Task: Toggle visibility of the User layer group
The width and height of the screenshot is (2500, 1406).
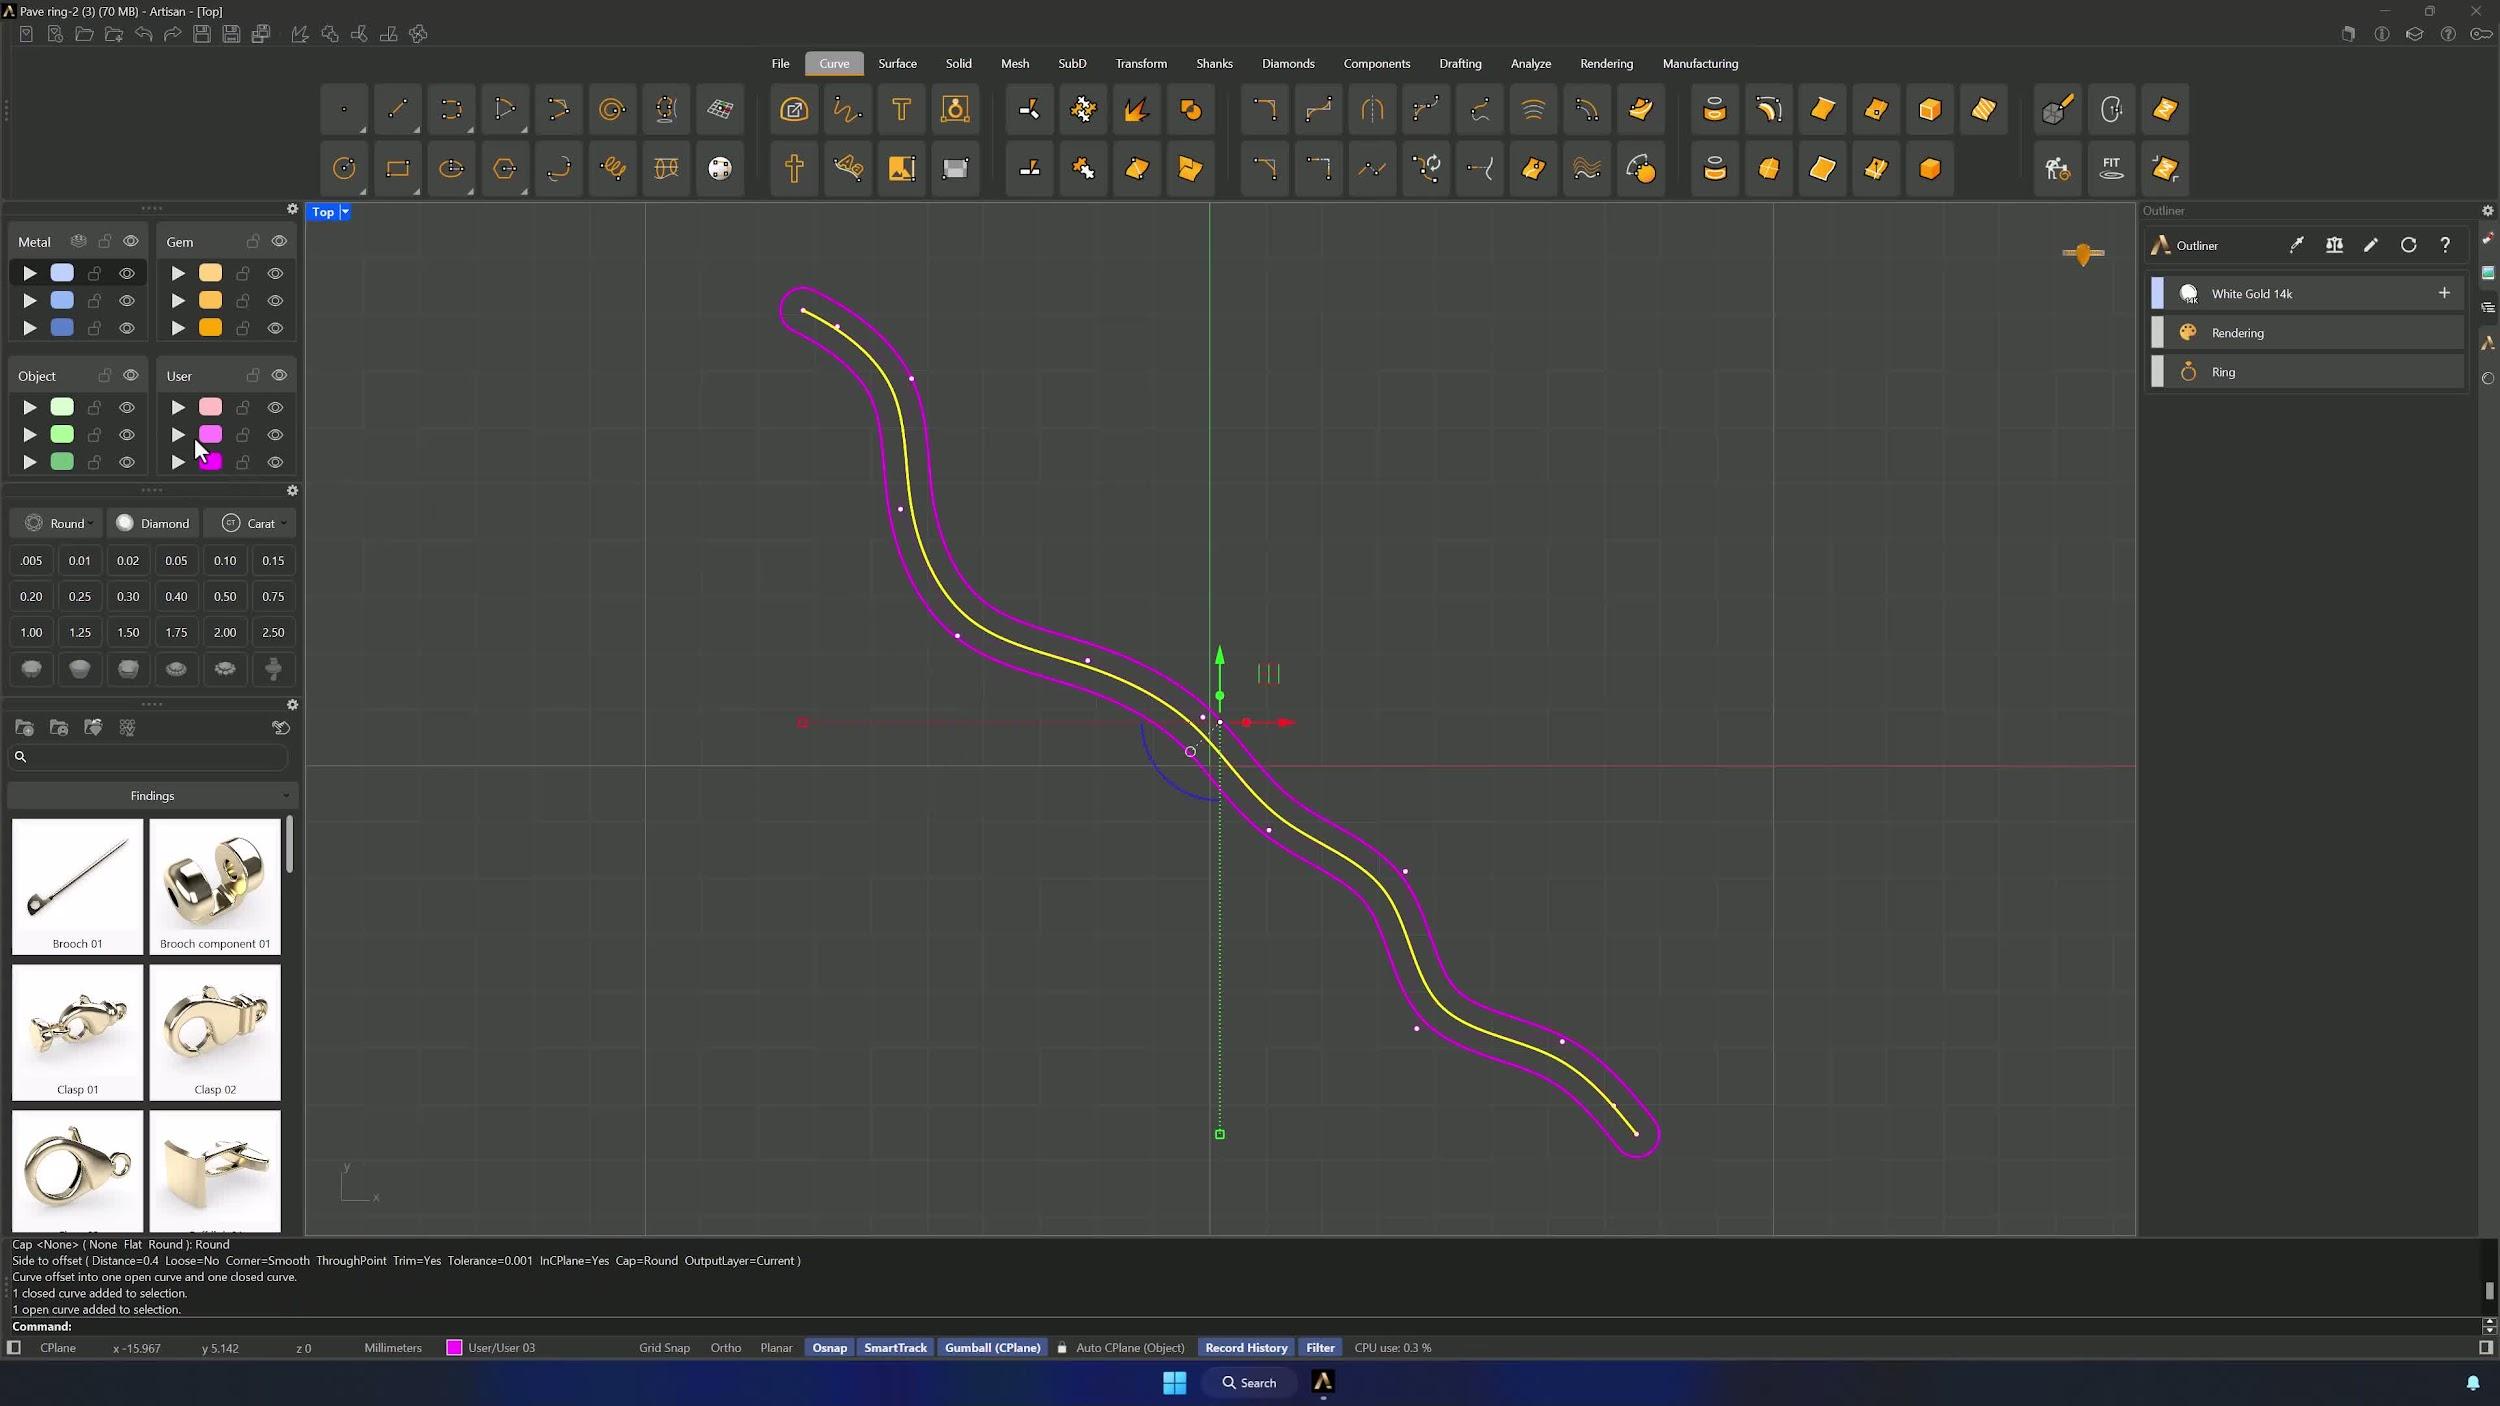Action: 279,375
